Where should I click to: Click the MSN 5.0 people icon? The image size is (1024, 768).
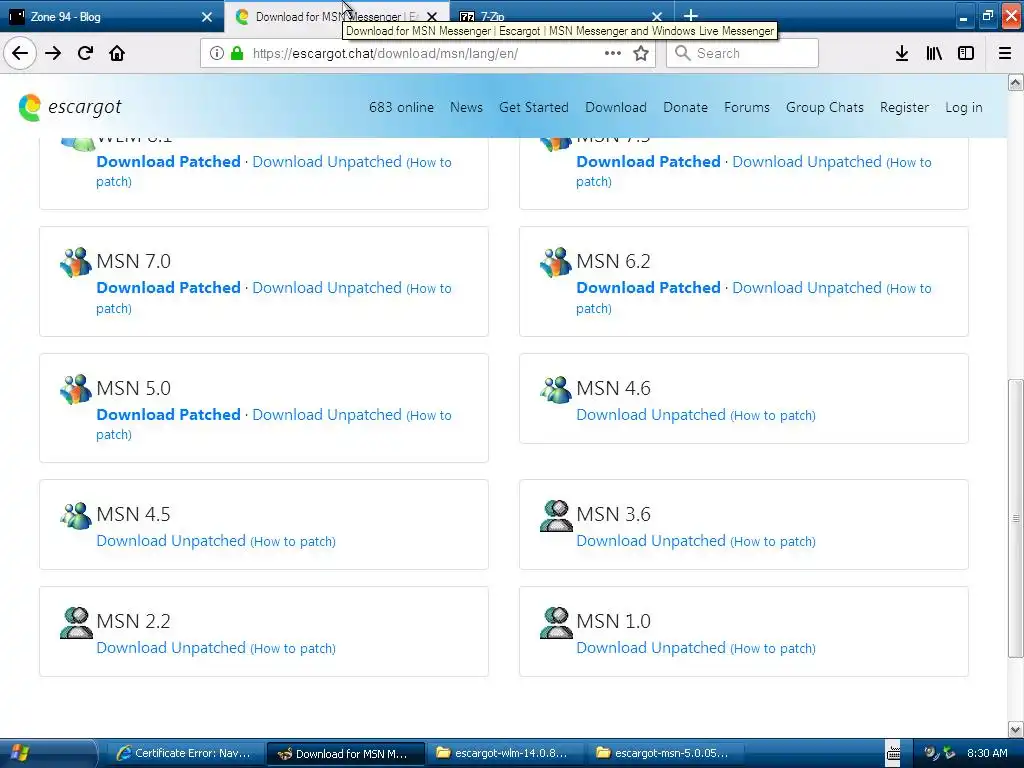(76, 389)
